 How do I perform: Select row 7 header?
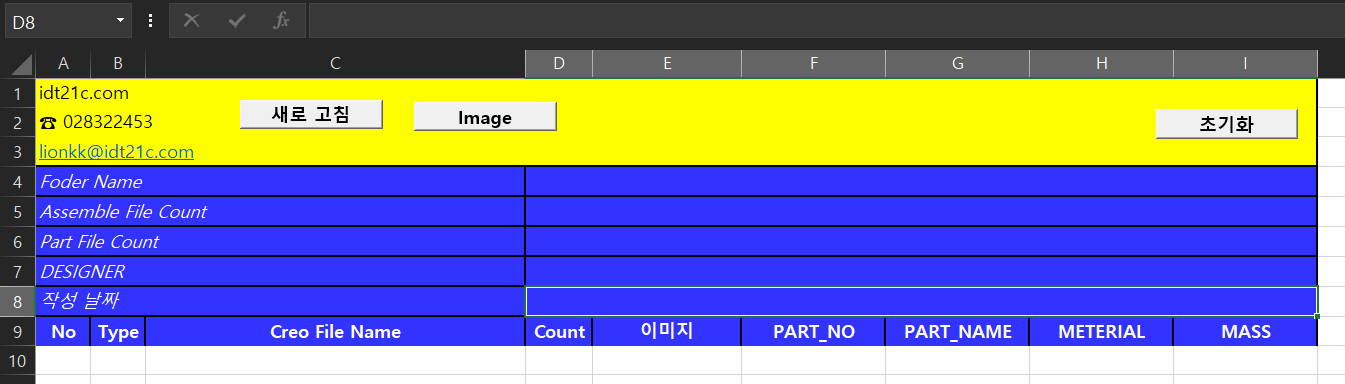pos(18,272)
